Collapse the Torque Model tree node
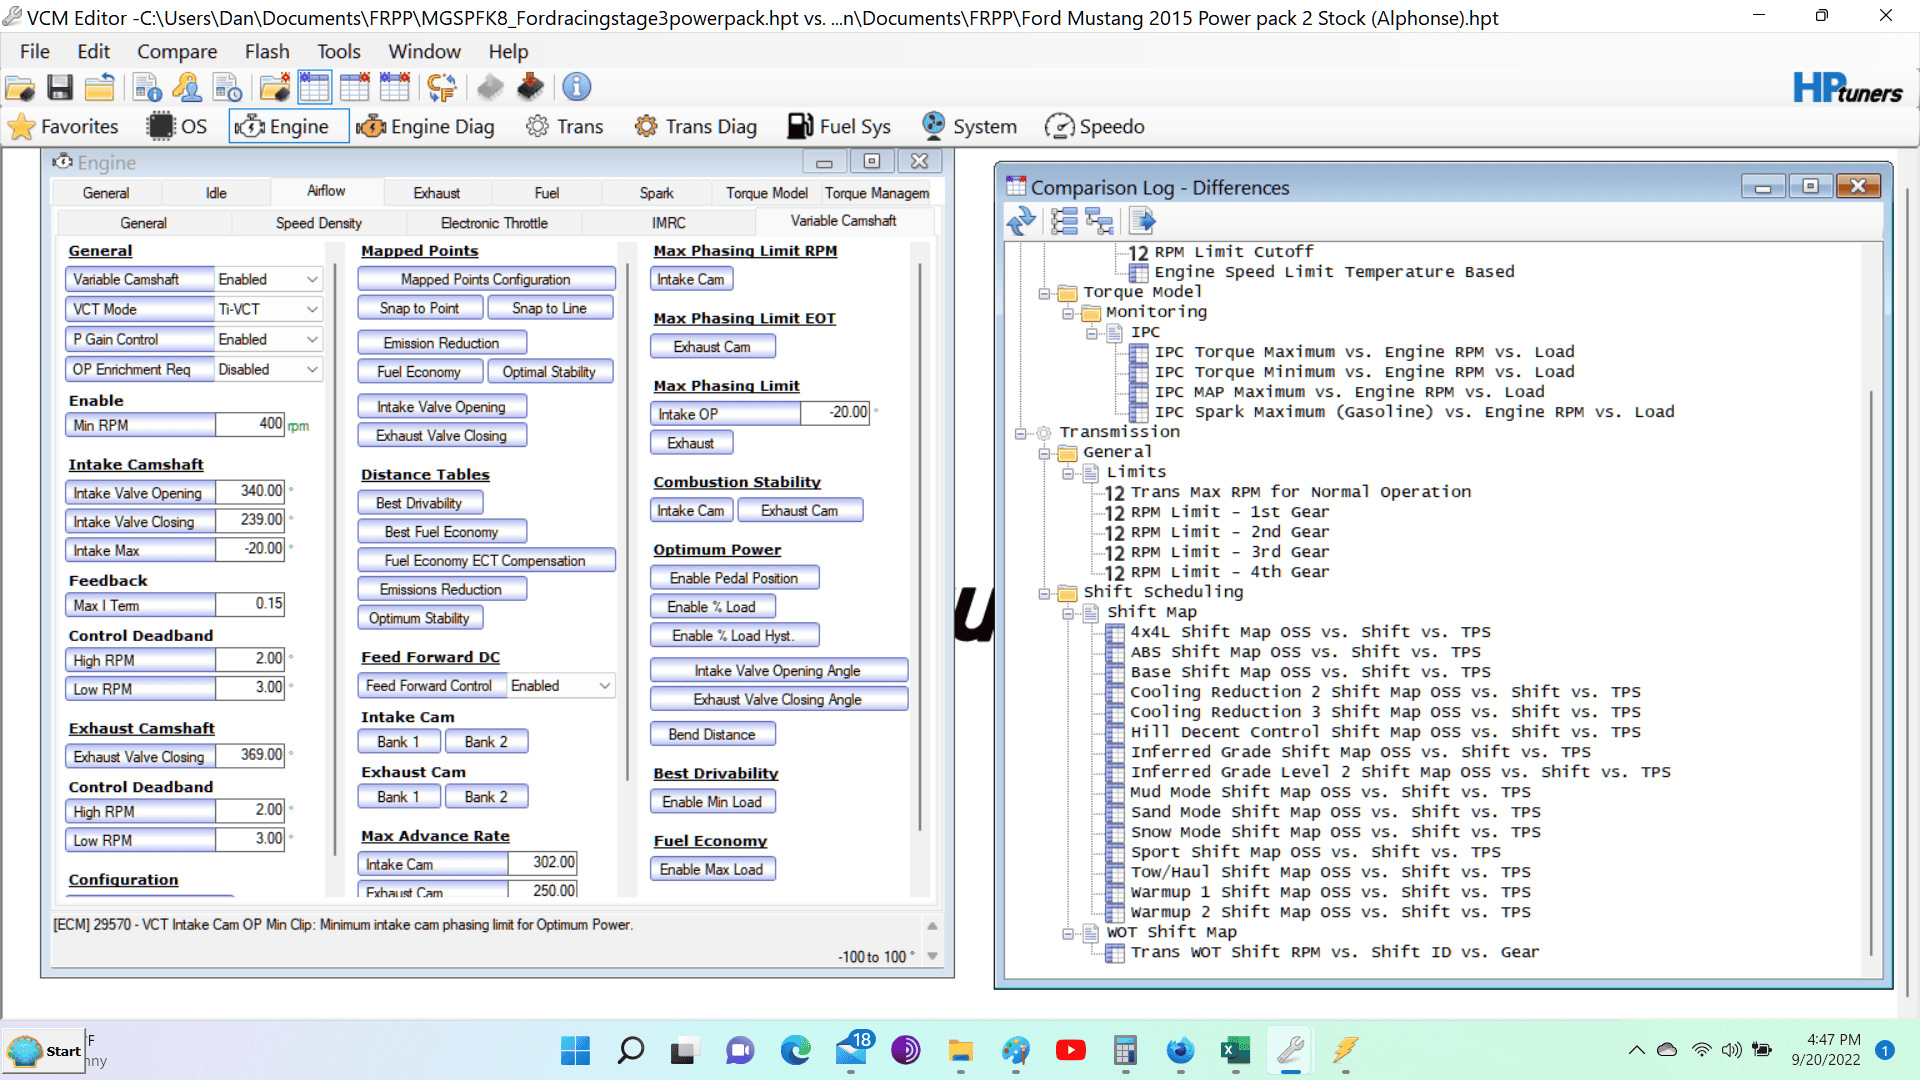 point(1044,293)
